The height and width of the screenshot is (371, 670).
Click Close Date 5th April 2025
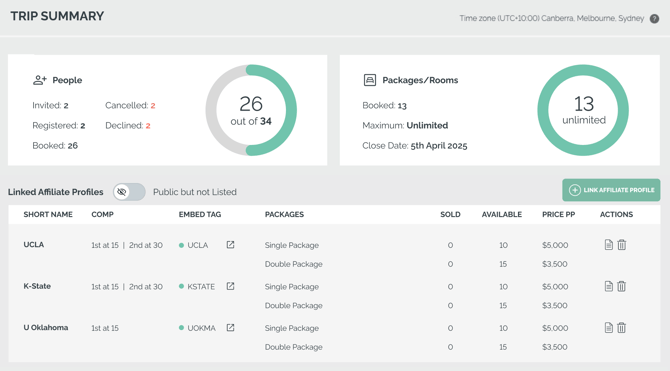click(415, 146)
